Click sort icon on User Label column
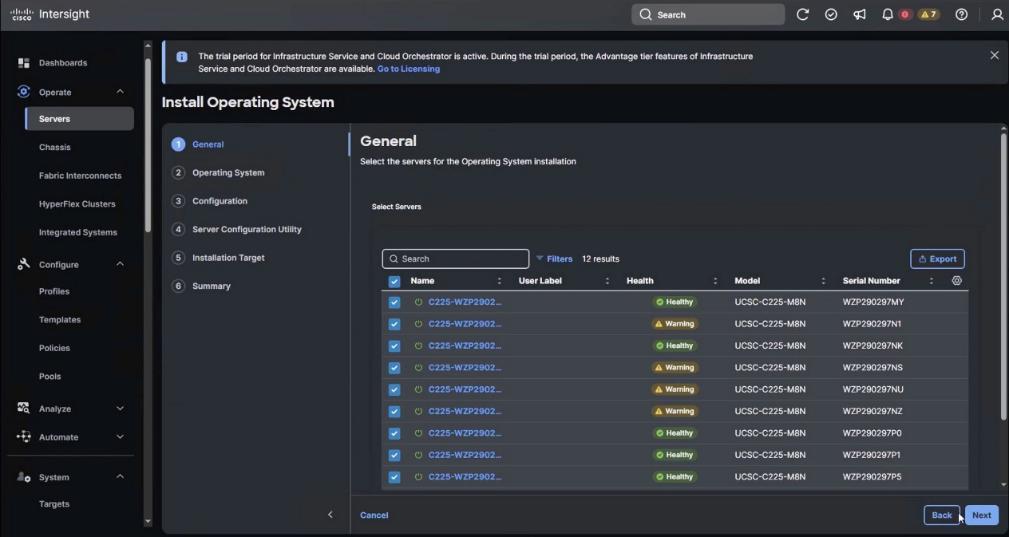 tap(607, 281)
